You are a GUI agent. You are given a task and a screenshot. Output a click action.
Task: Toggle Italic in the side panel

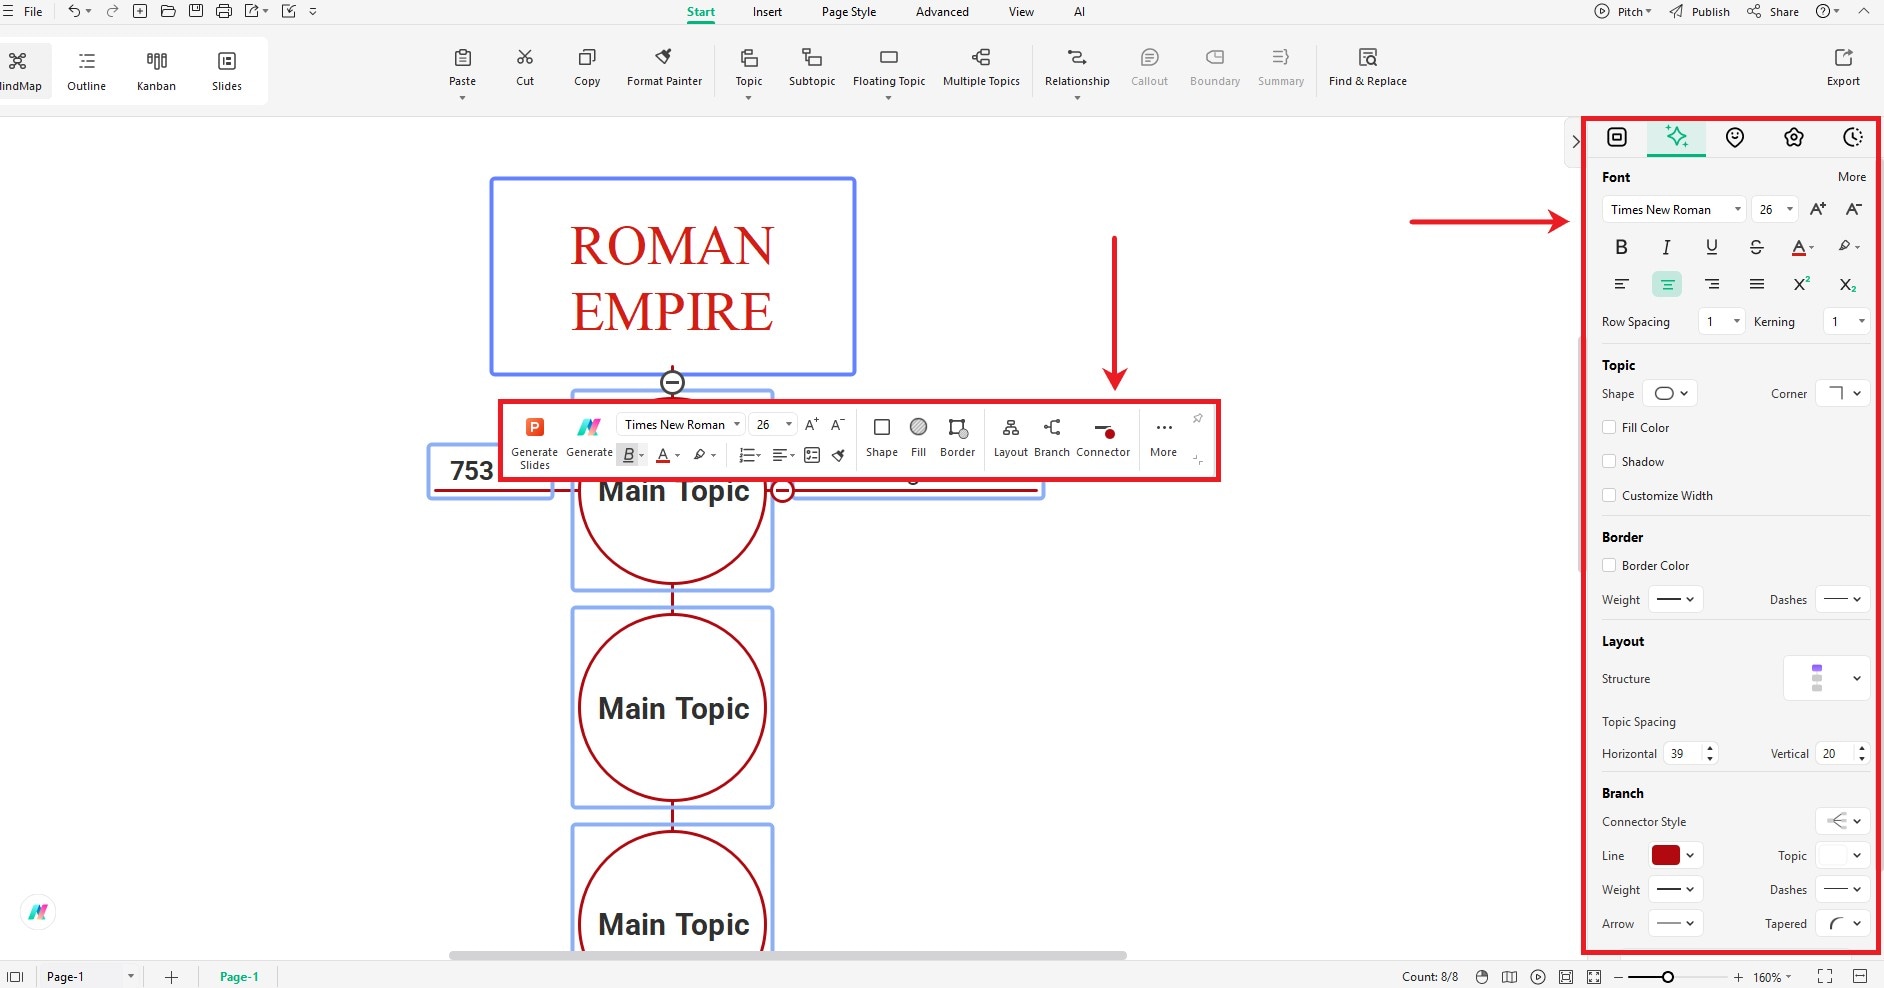pos(1666,247)
